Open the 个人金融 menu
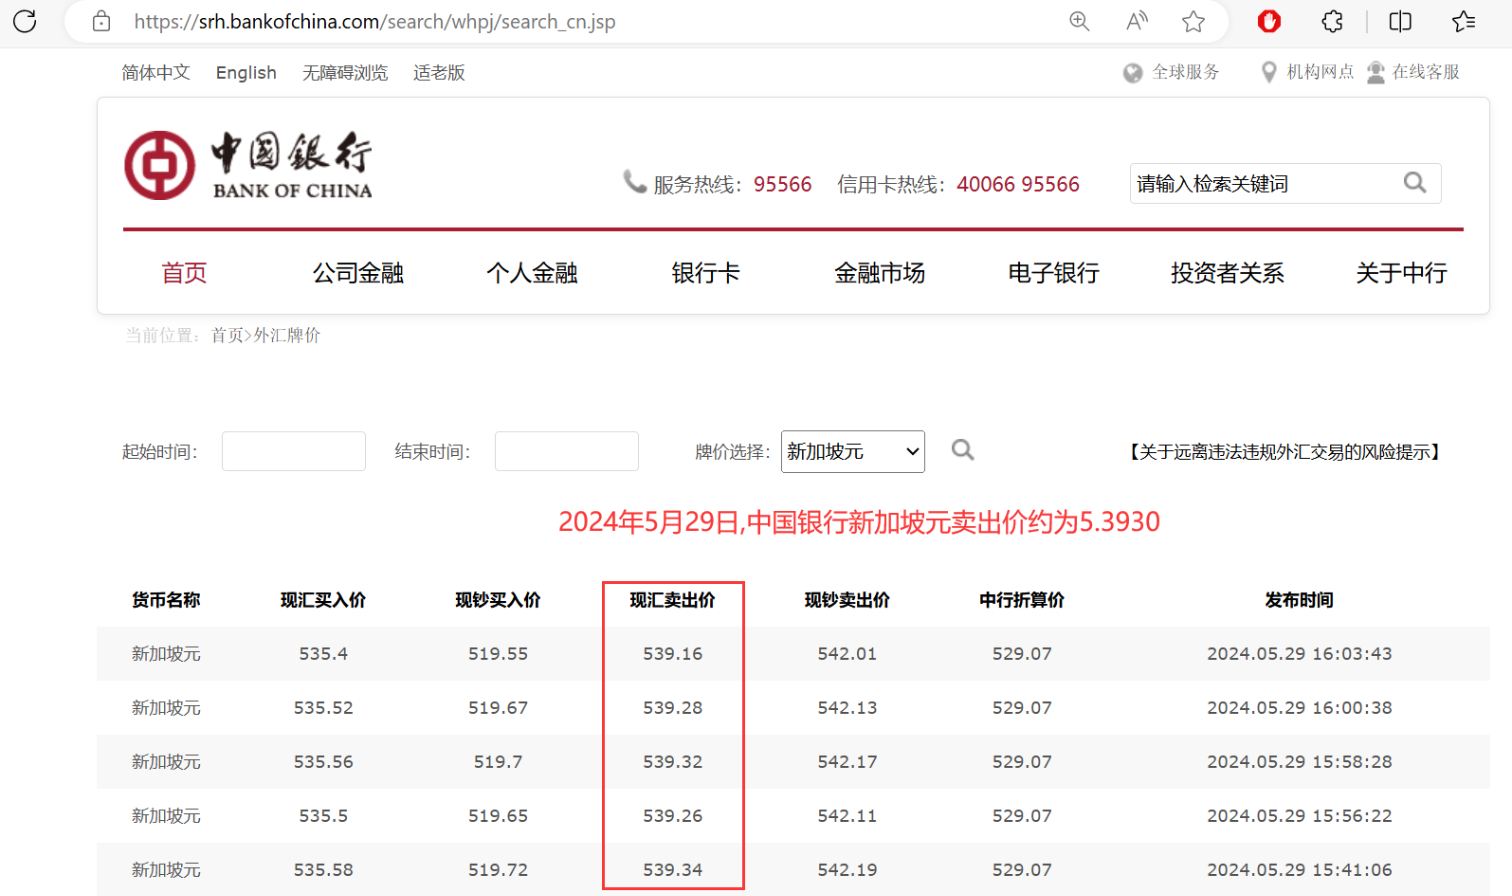Screen dimensions: 1512x896 pyautogui.click(x=532, y=272)
